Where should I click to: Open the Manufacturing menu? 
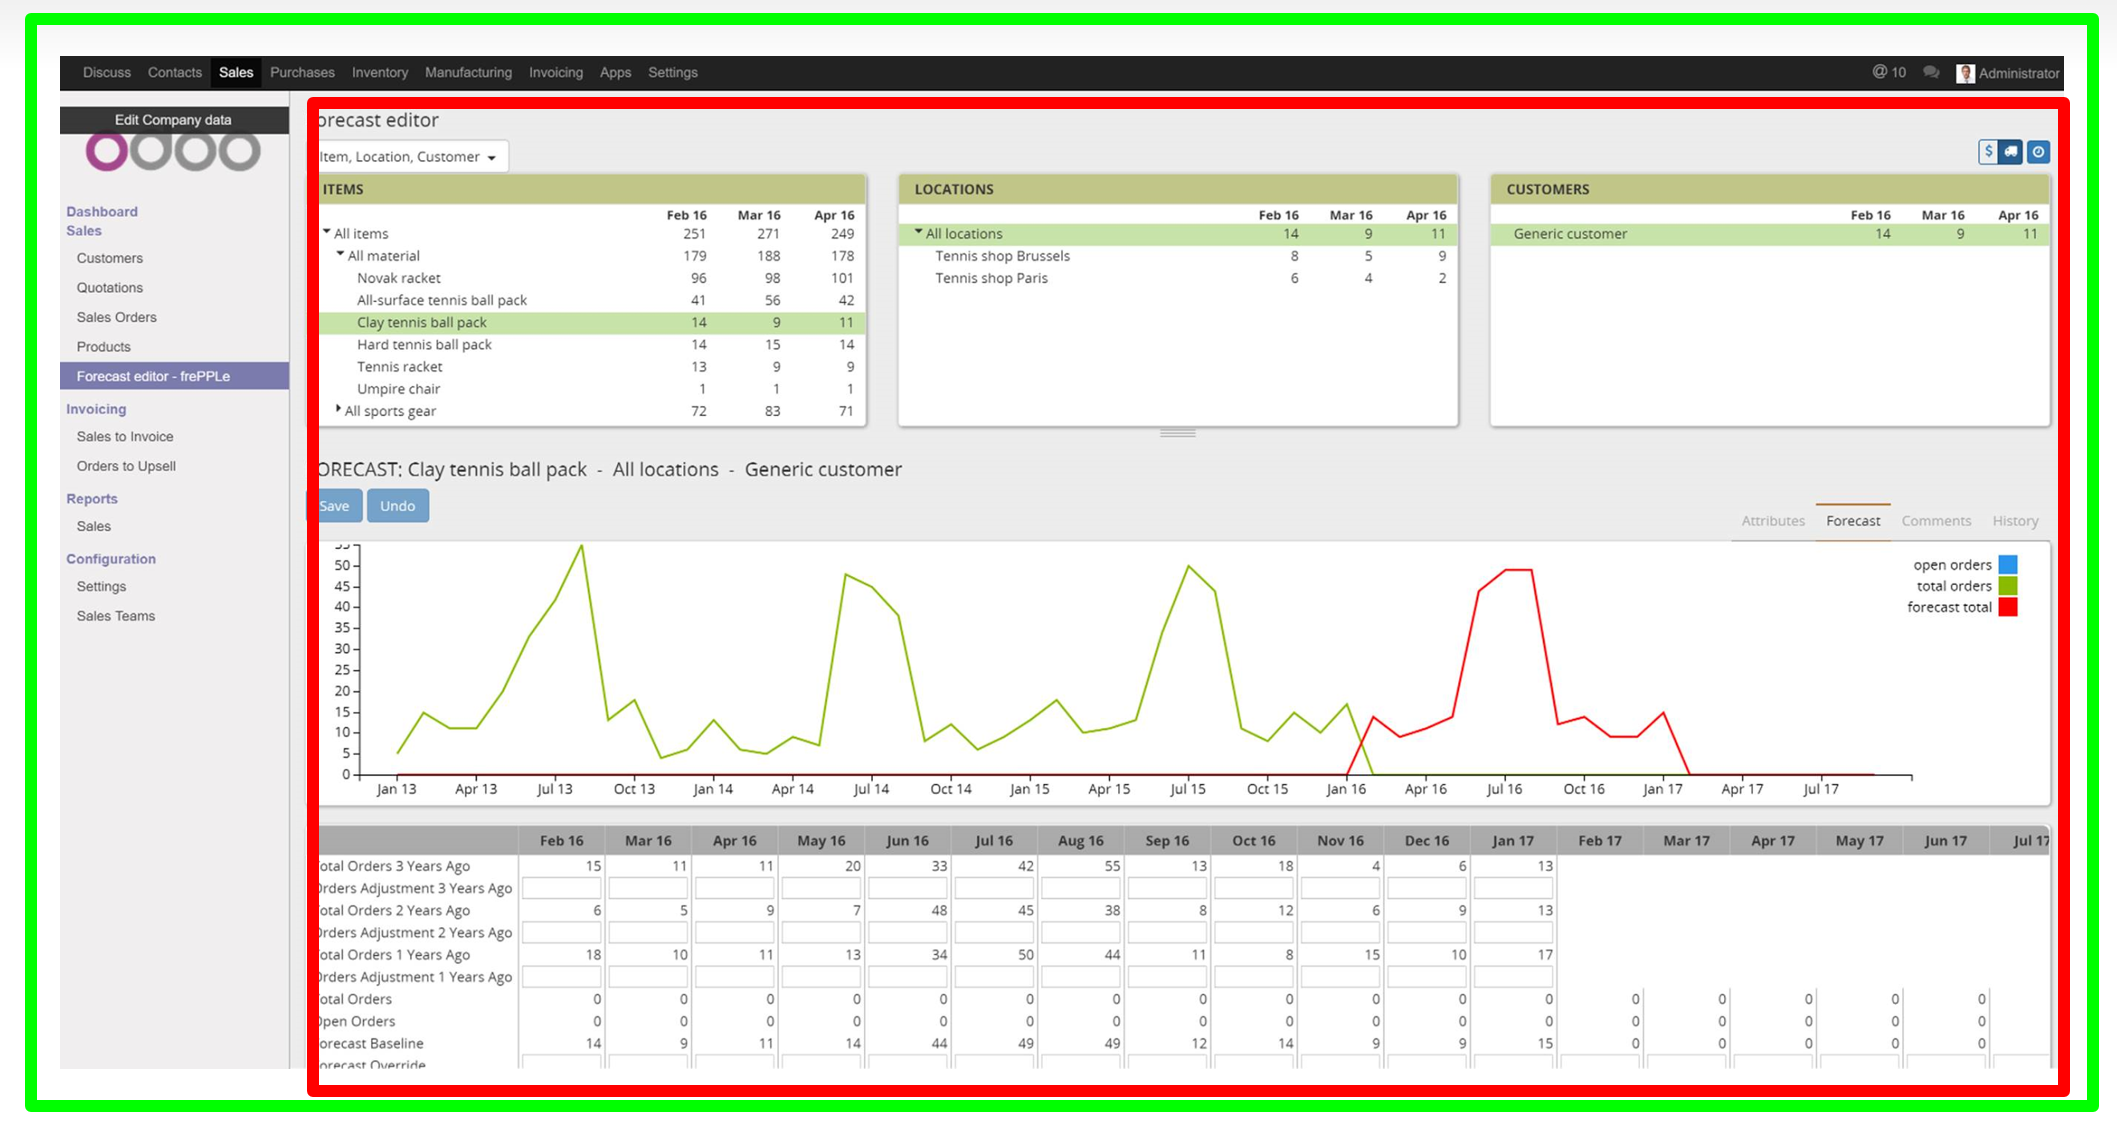[x=467, y=72]
